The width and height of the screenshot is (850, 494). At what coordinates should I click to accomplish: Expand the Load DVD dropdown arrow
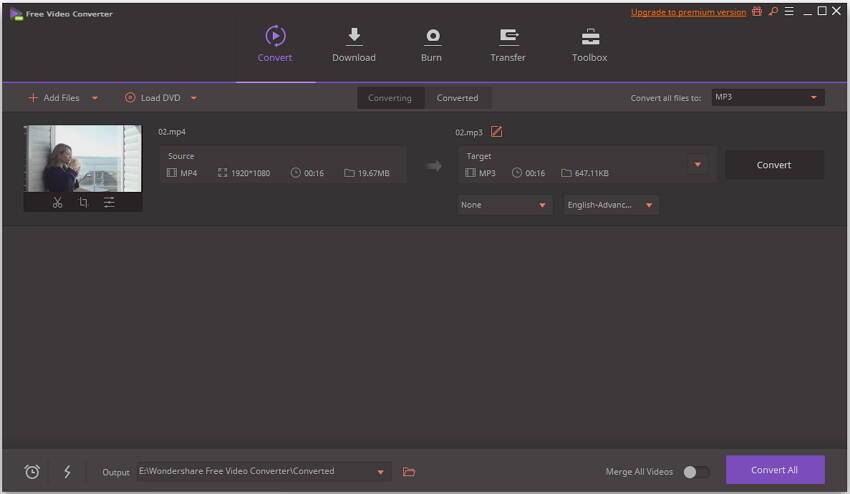pos(194,98)
